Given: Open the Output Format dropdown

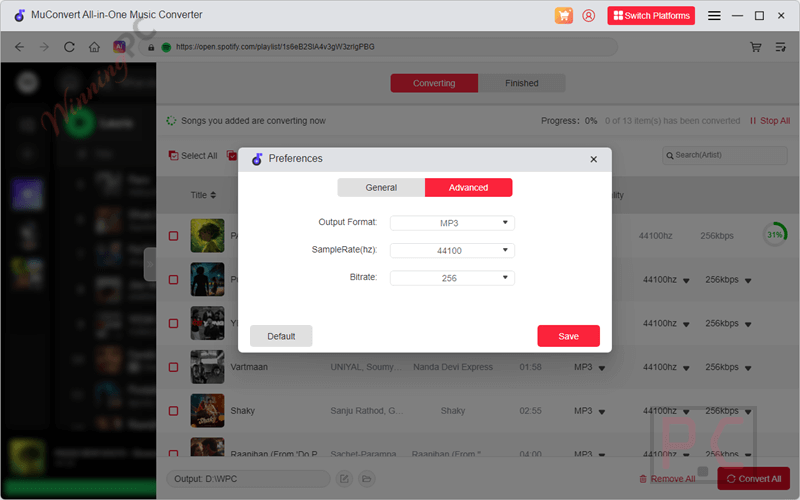Looking at the screenshot, I should click(452, 223).
